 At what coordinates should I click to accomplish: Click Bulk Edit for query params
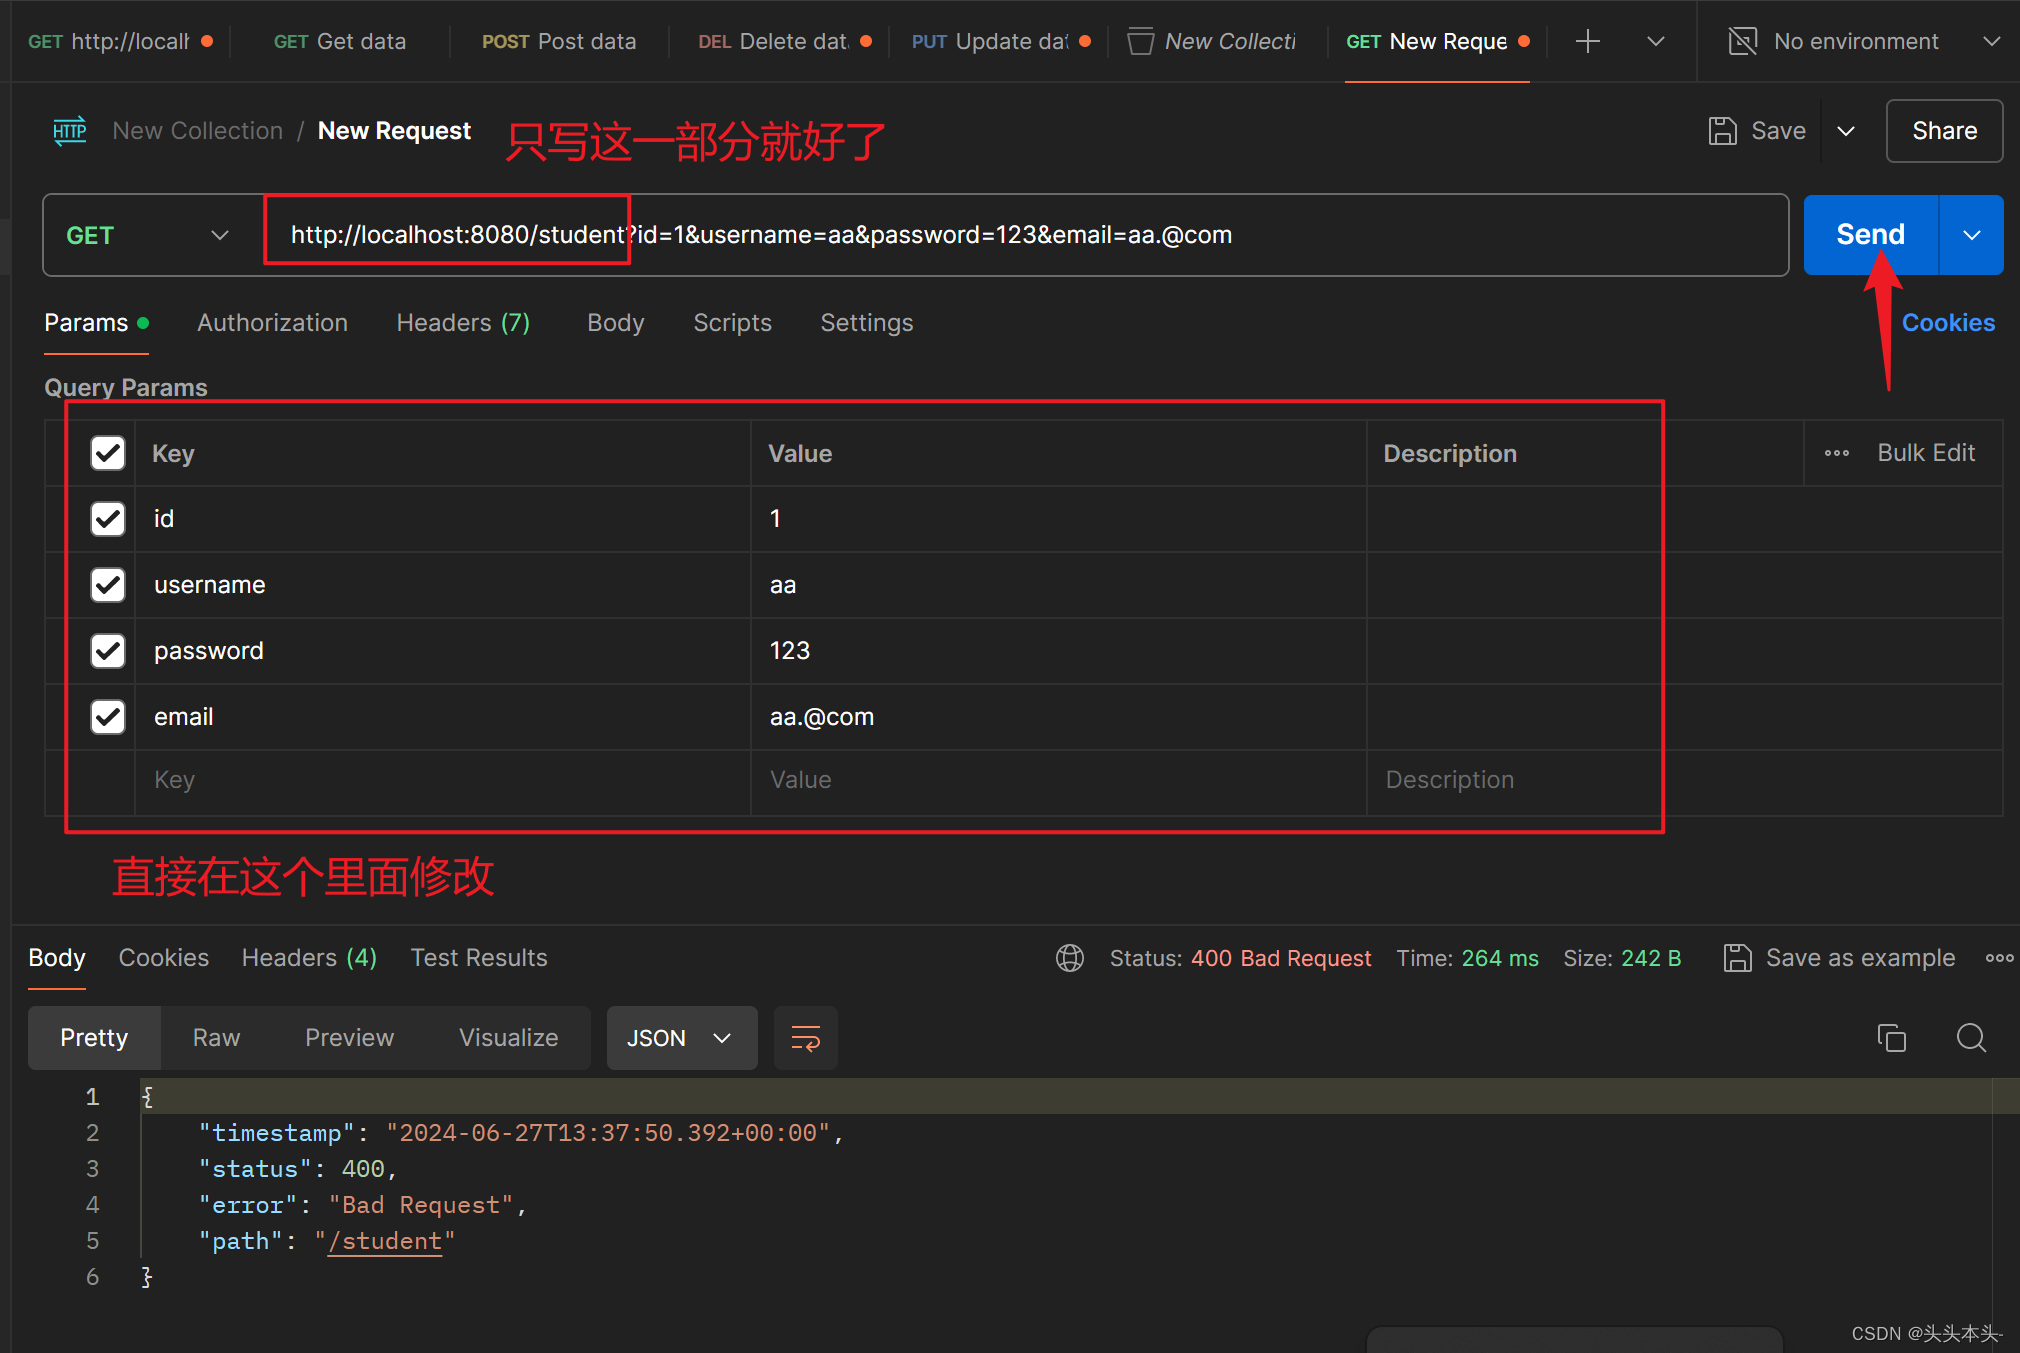[1925, 453]
